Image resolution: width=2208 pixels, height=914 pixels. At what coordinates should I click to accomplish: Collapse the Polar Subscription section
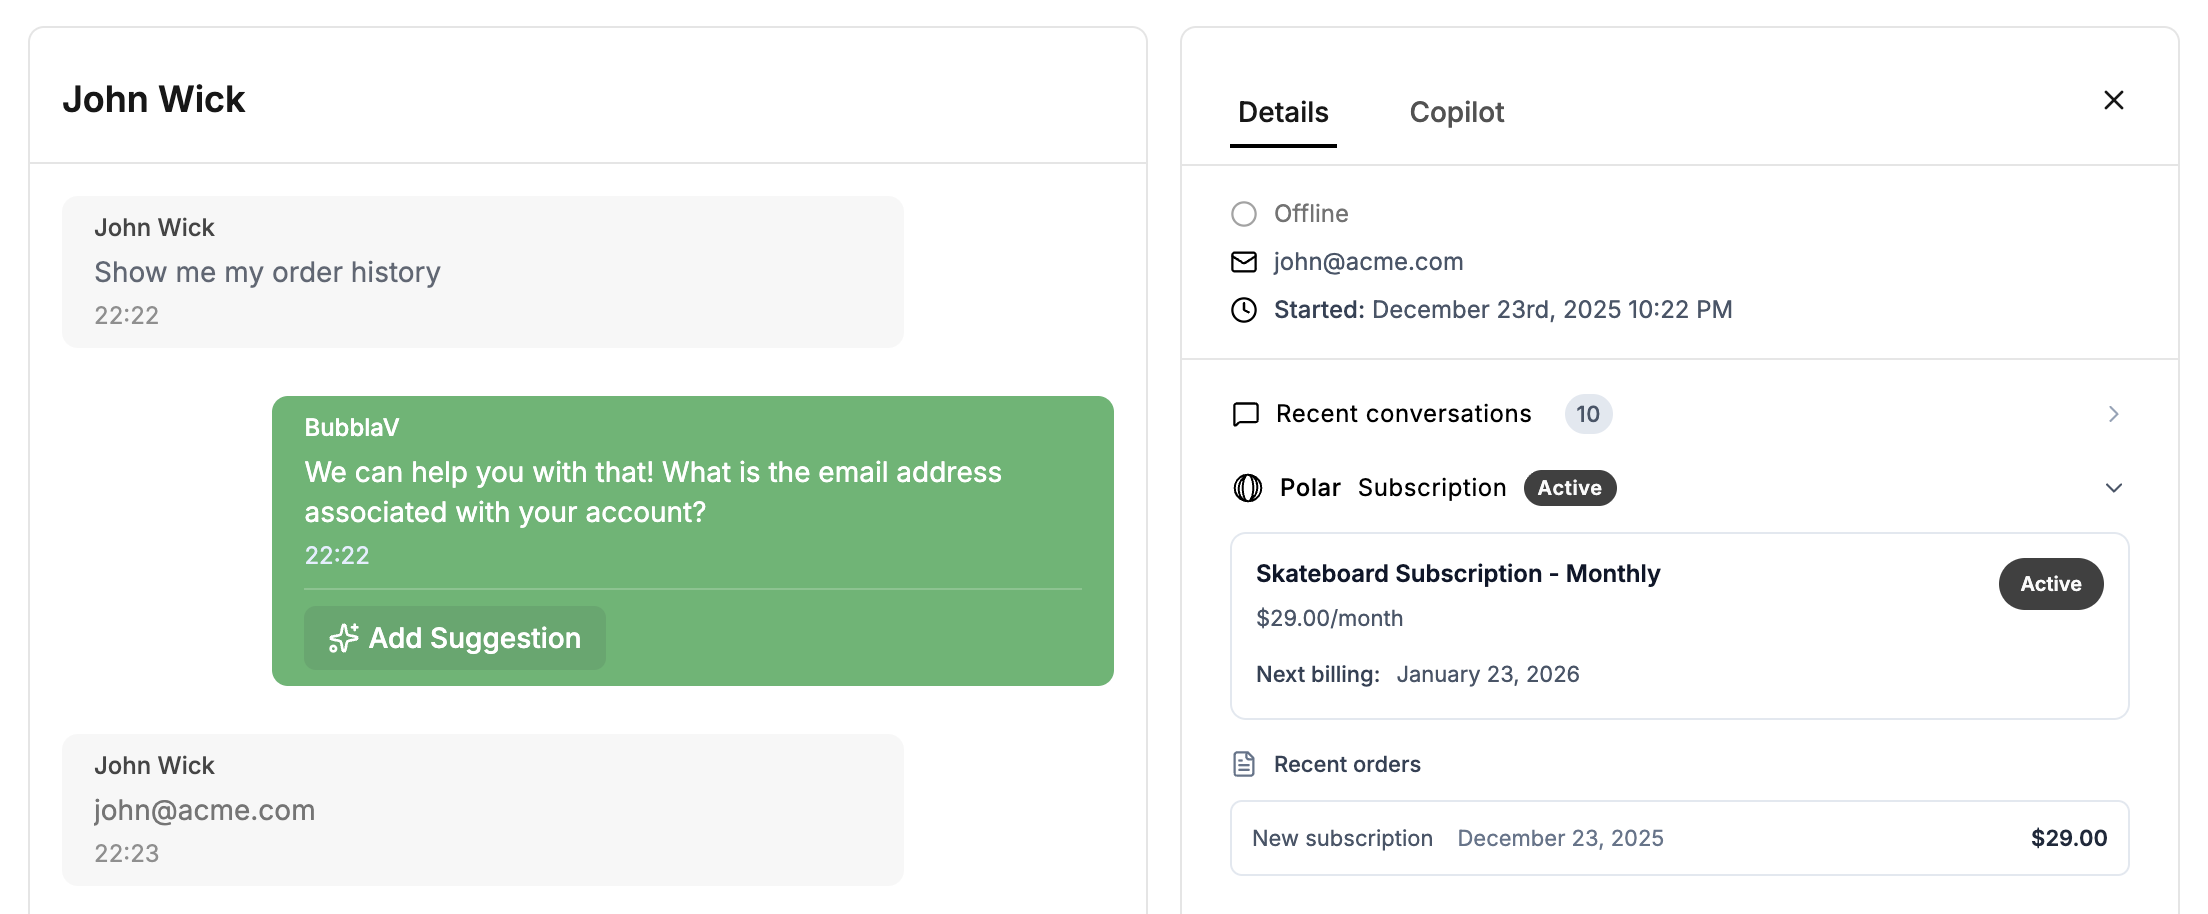[x=2114, y=488]
